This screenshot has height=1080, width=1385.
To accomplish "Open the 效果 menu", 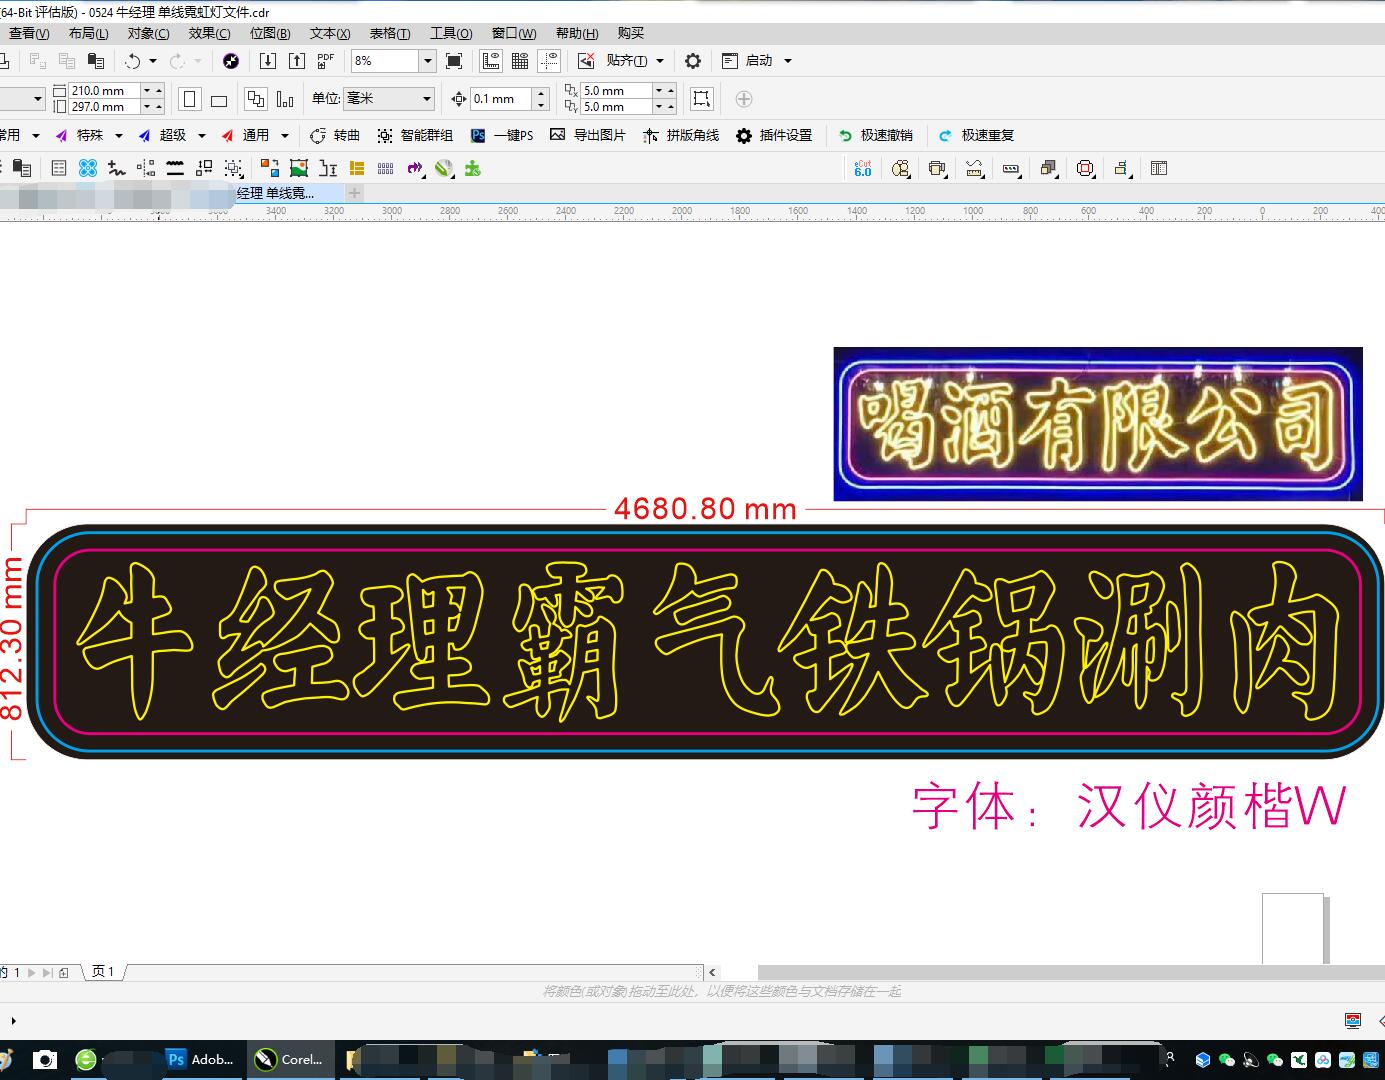I will coord(209,33).
